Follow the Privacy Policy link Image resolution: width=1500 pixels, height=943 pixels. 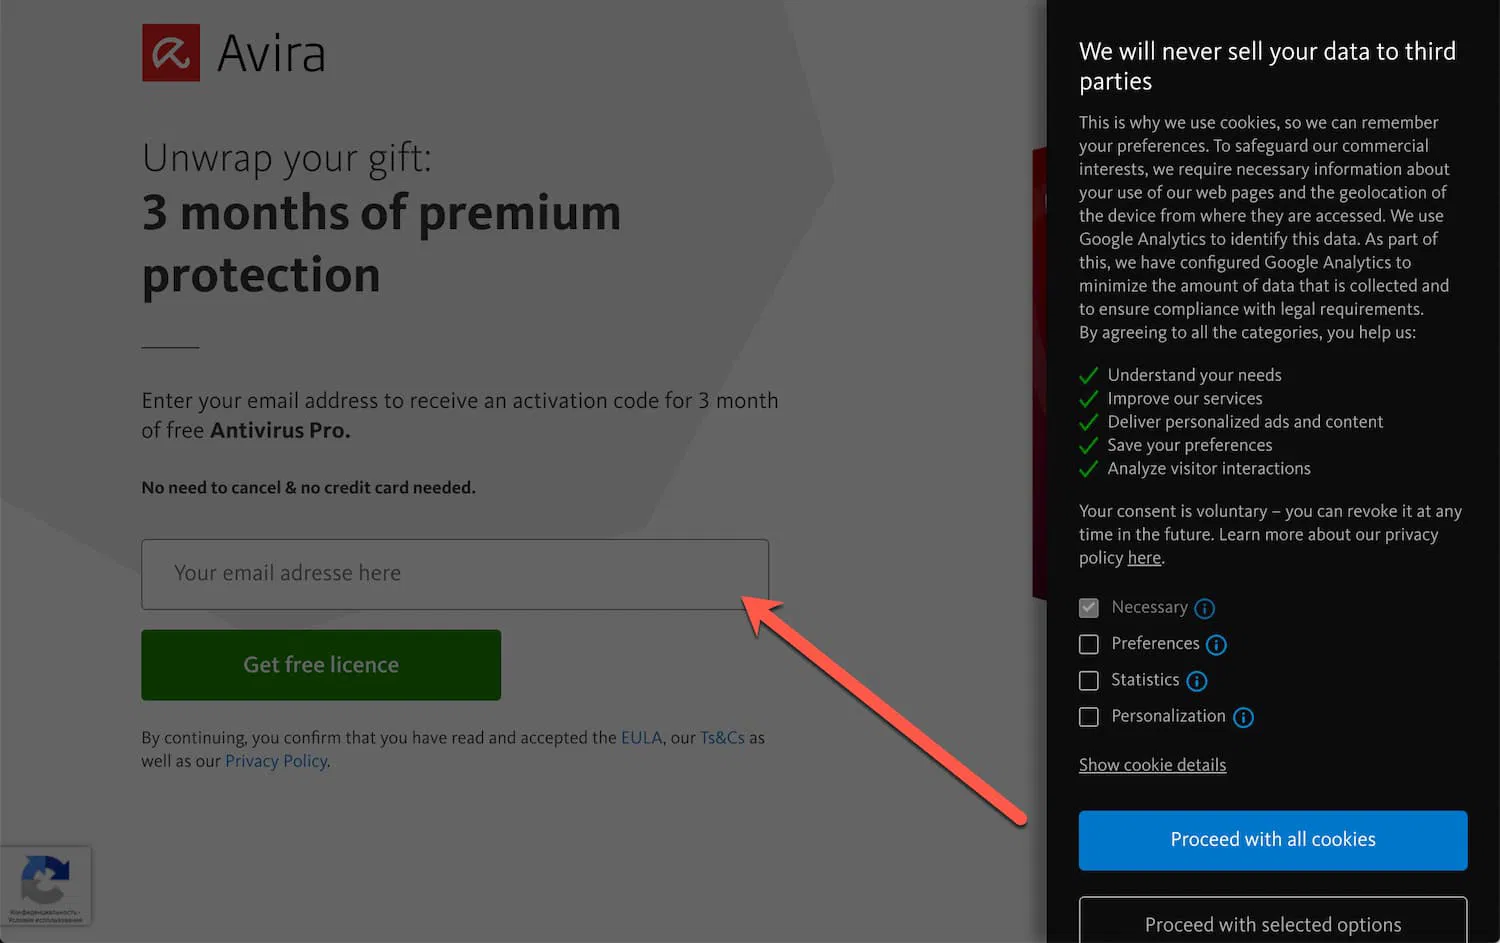click(276, 761)
